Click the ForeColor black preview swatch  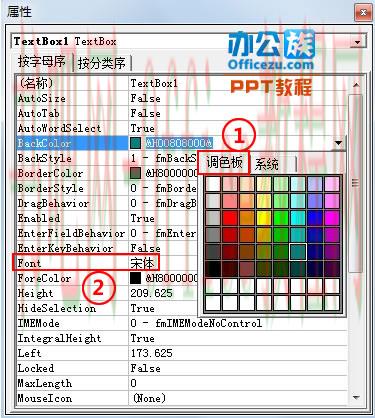[x=135, y=278]
